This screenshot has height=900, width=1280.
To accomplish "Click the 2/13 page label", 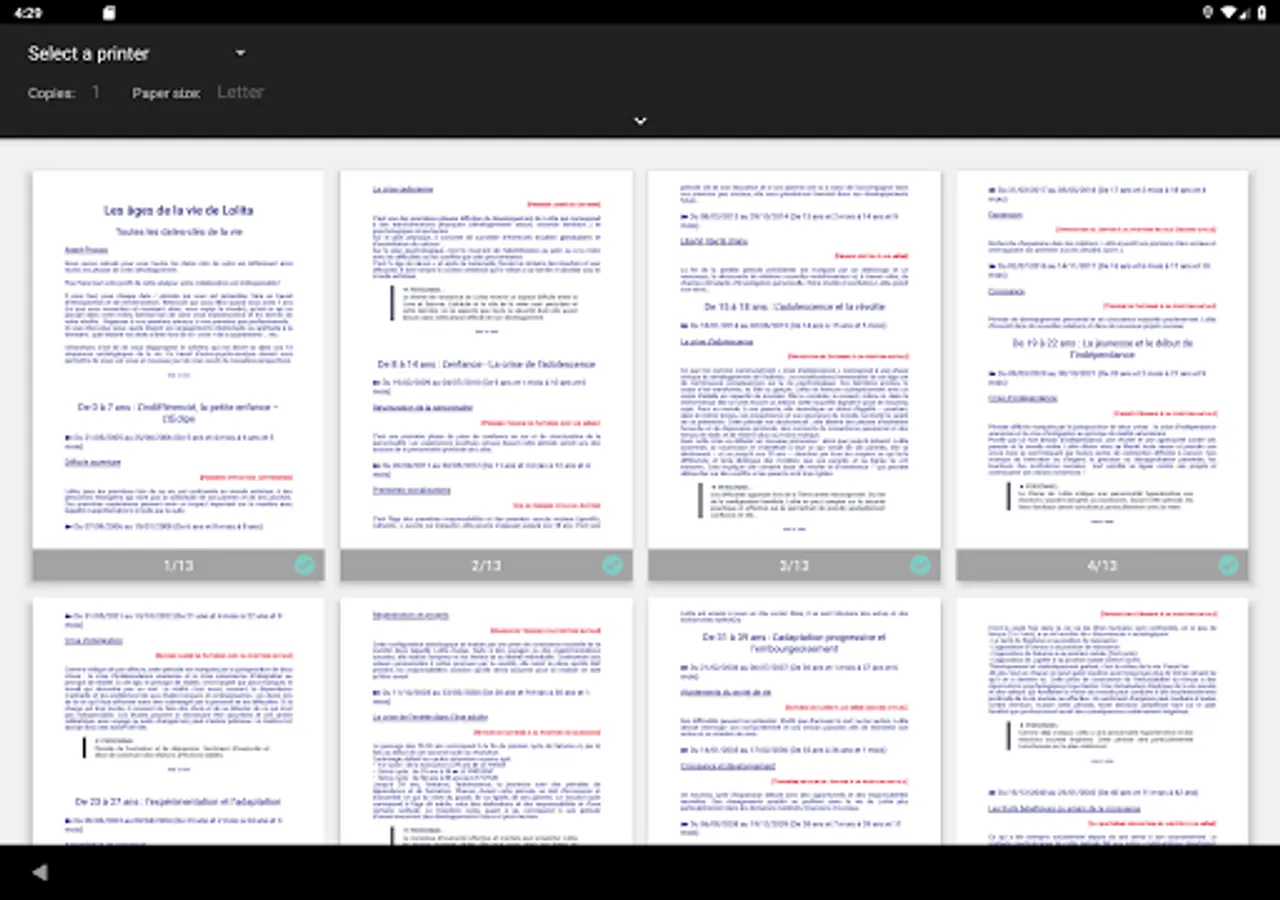I will 486,566.
